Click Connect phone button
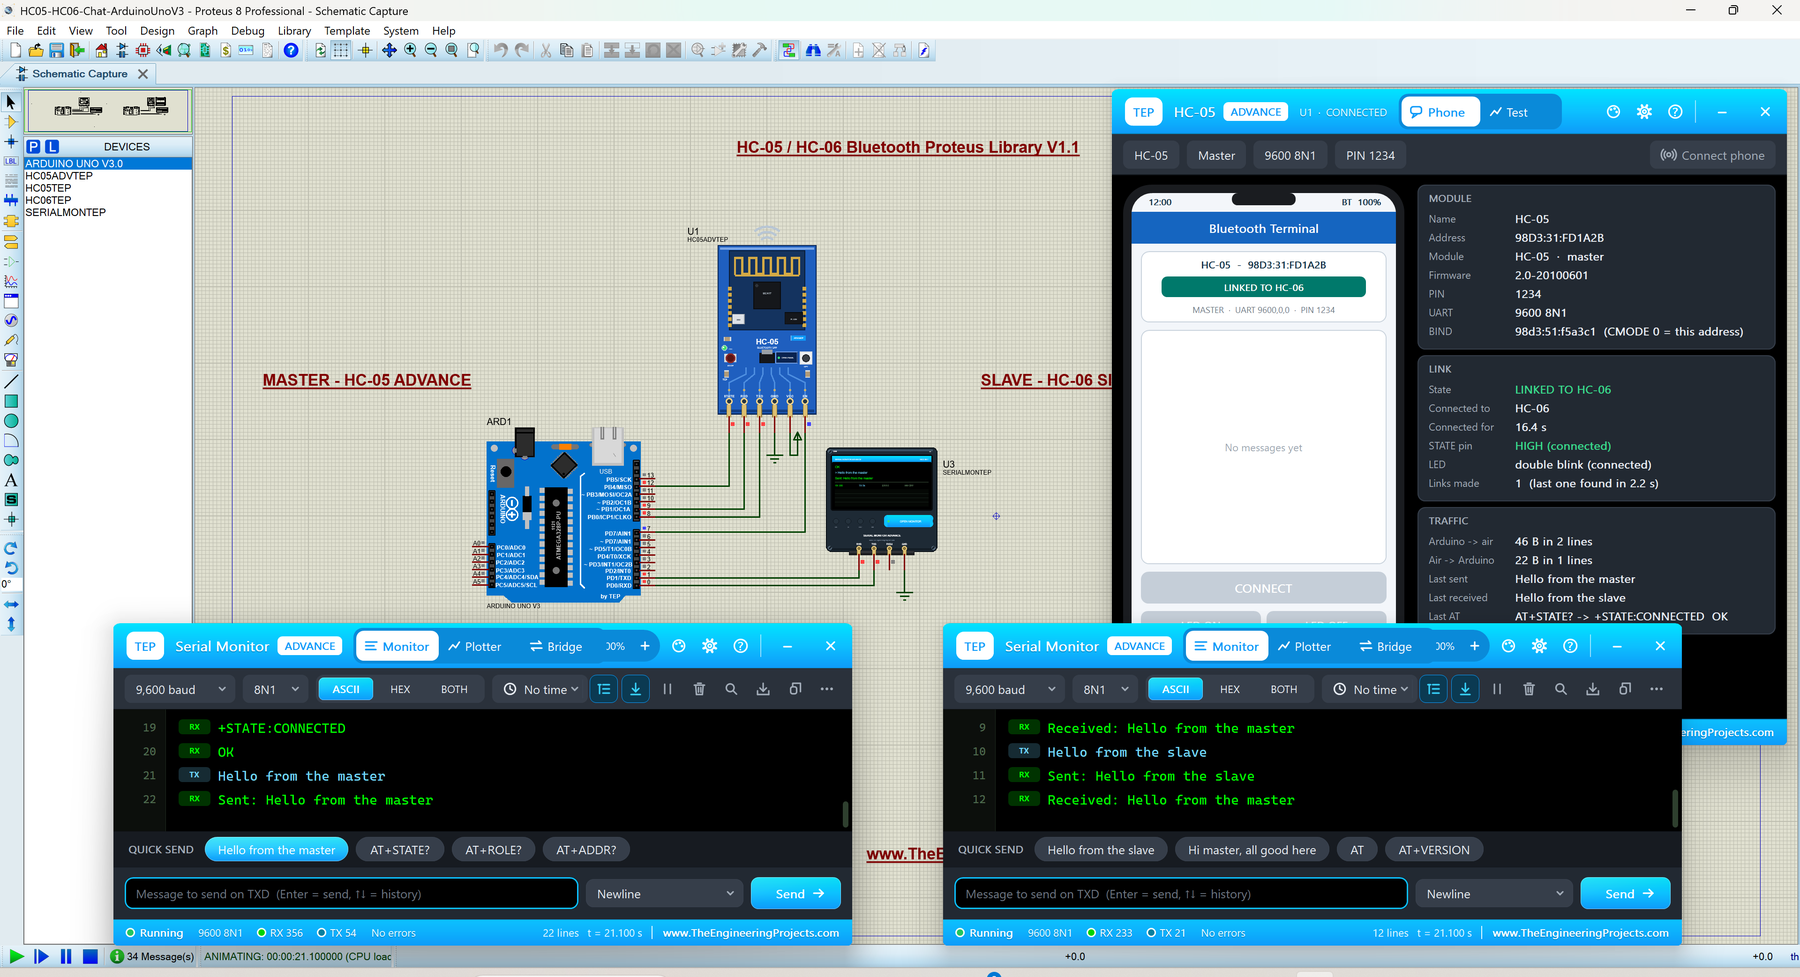 click(1712, 155)
